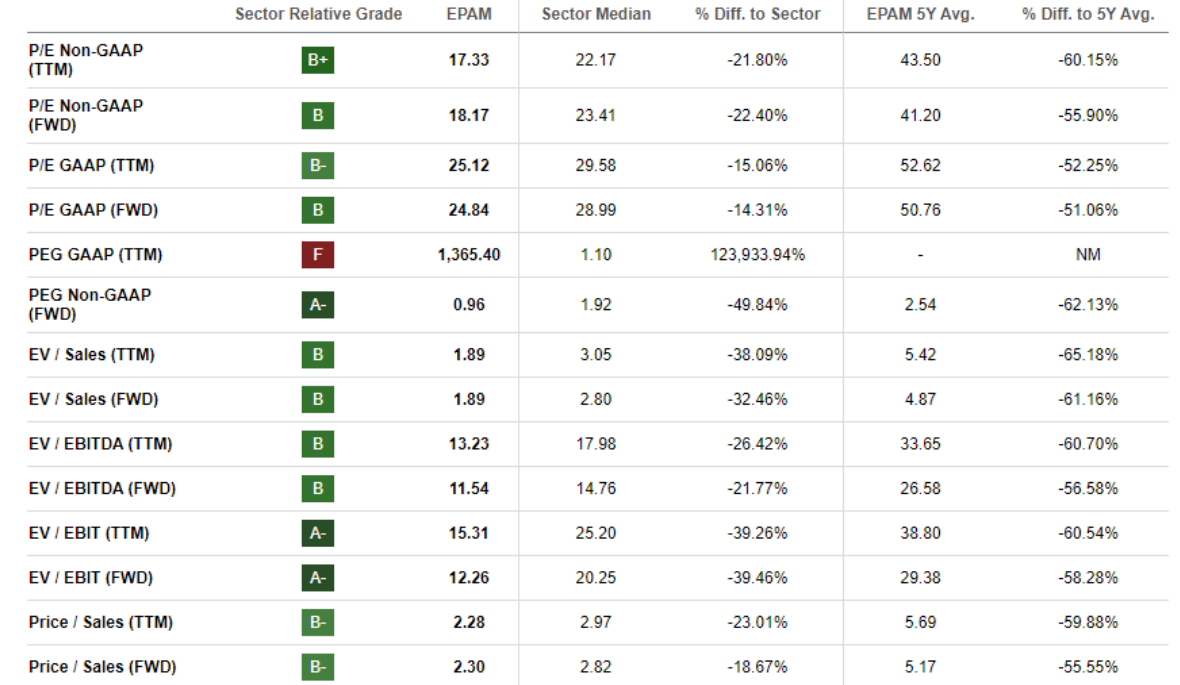
Task: Click EPAM value 2.28
Action: (469, 623)
